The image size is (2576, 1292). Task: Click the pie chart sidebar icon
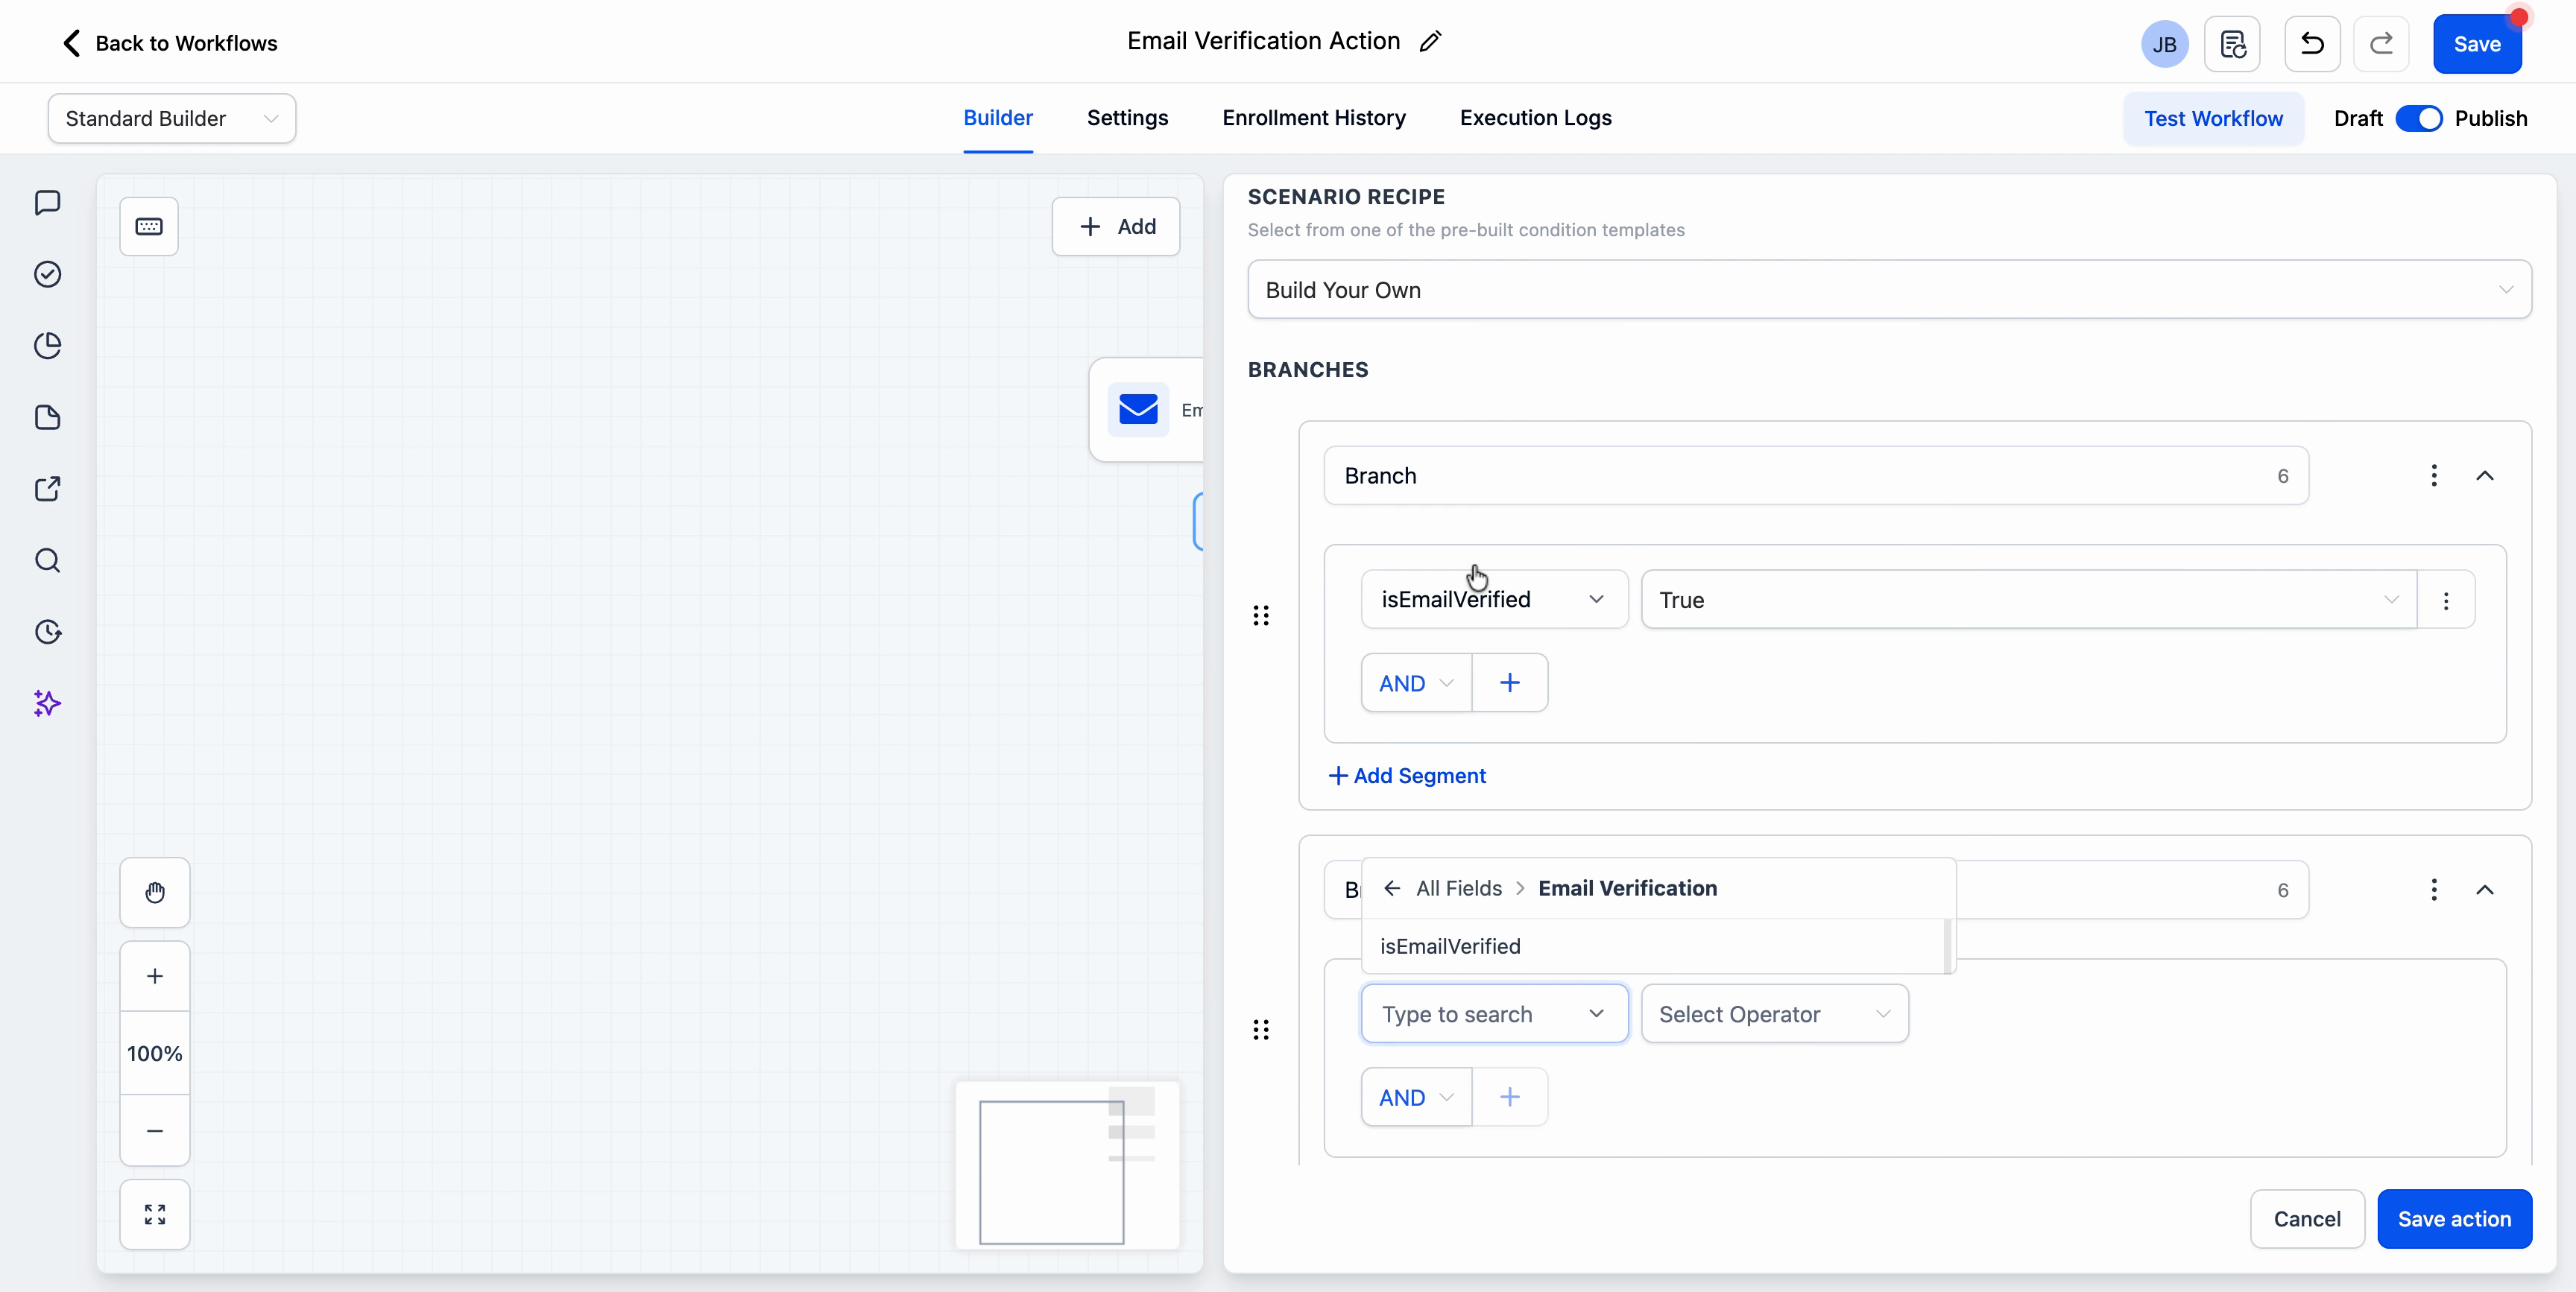point(48,345)
